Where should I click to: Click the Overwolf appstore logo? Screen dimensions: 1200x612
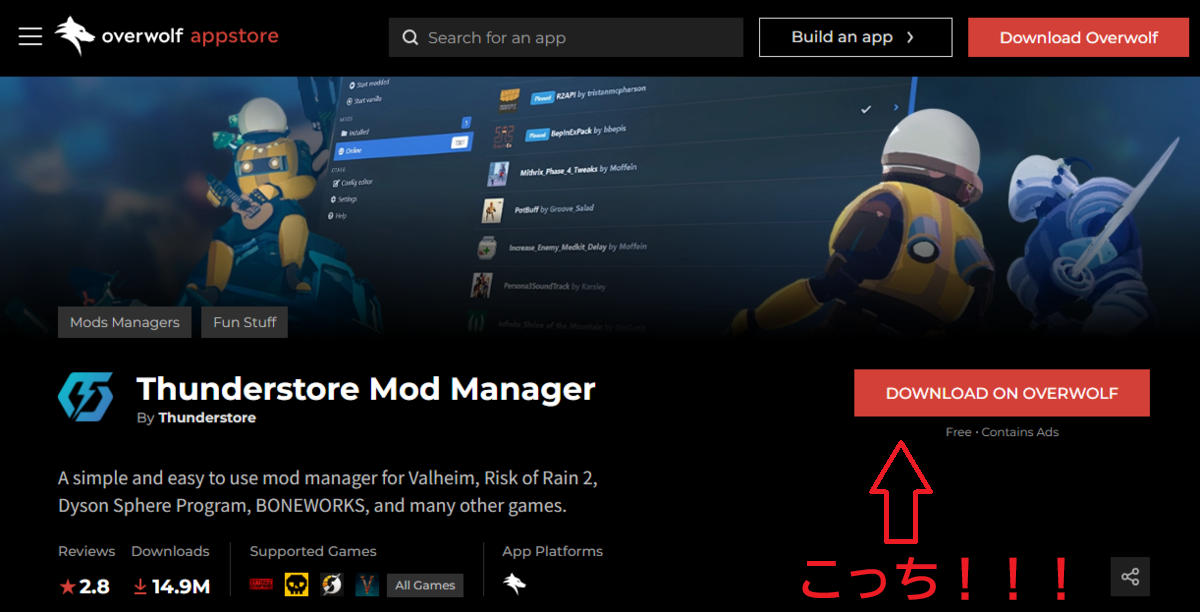(x=167, y=37)
